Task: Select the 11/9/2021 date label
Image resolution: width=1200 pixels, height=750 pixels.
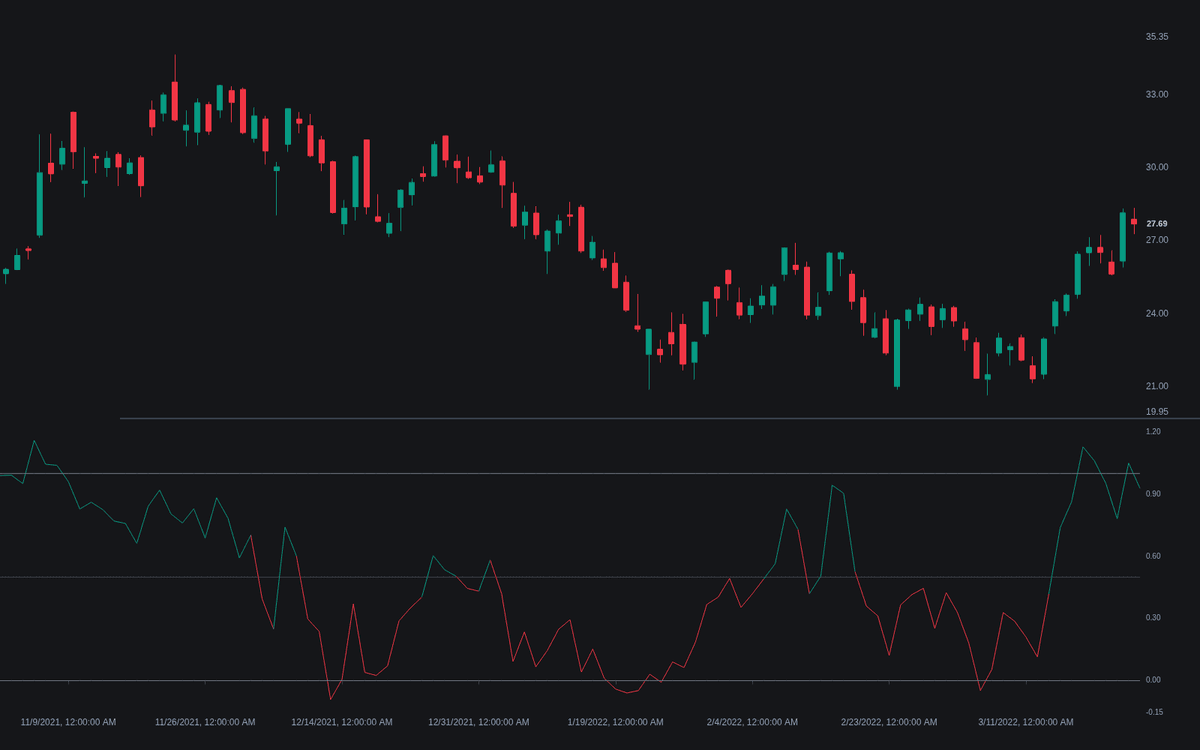Action: pyautogui.click(x=68, y=722)
